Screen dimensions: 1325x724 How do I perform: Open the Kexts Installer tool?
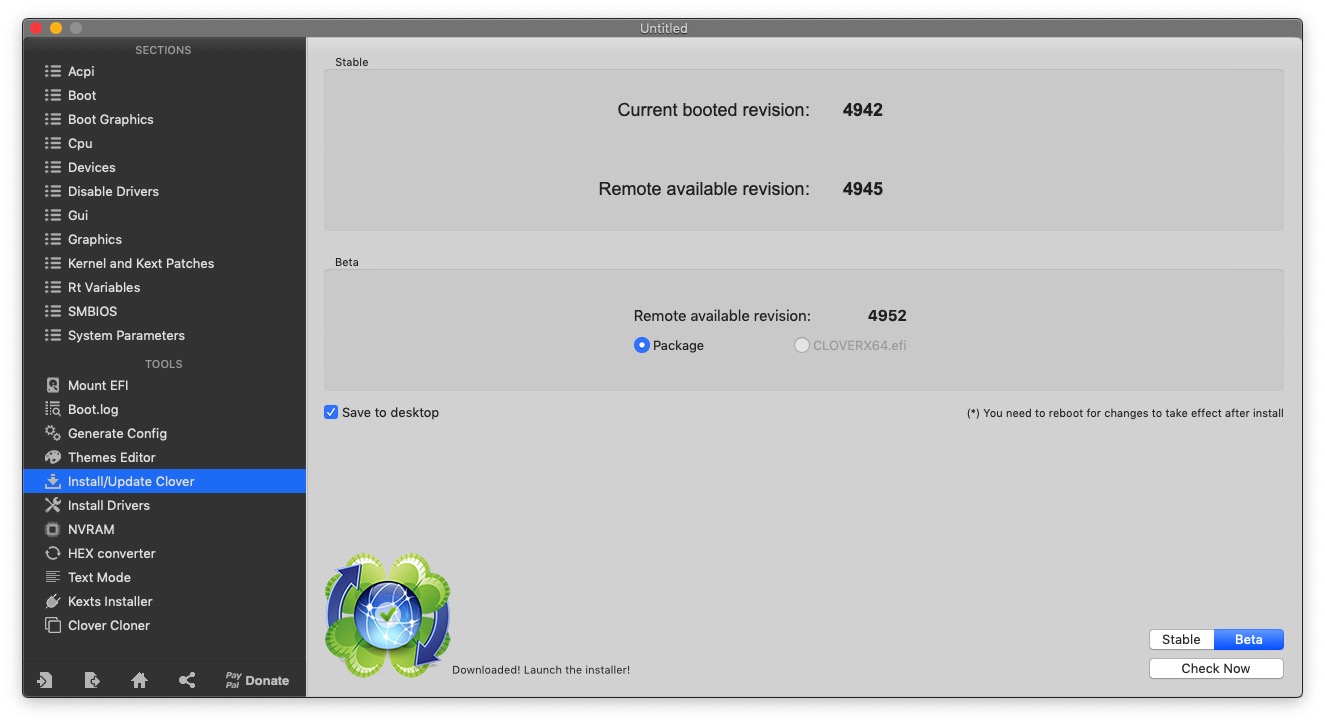pos(110,601)
